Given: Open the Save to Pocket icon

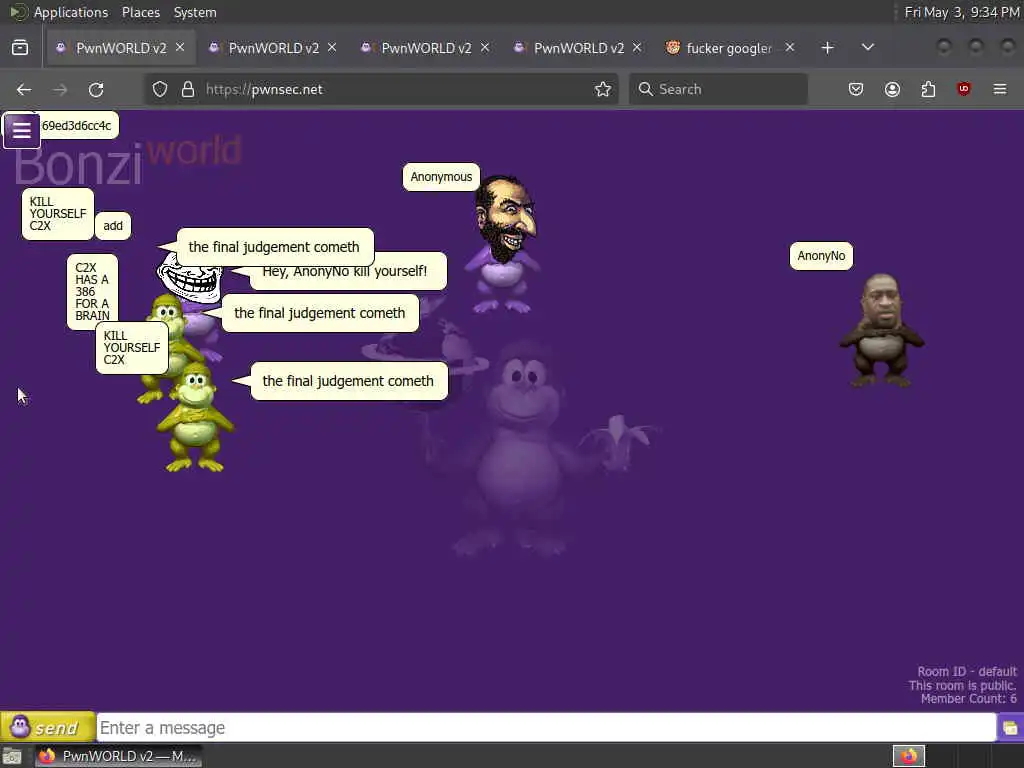Looking at the screenshot, I should tap(856, 89).
